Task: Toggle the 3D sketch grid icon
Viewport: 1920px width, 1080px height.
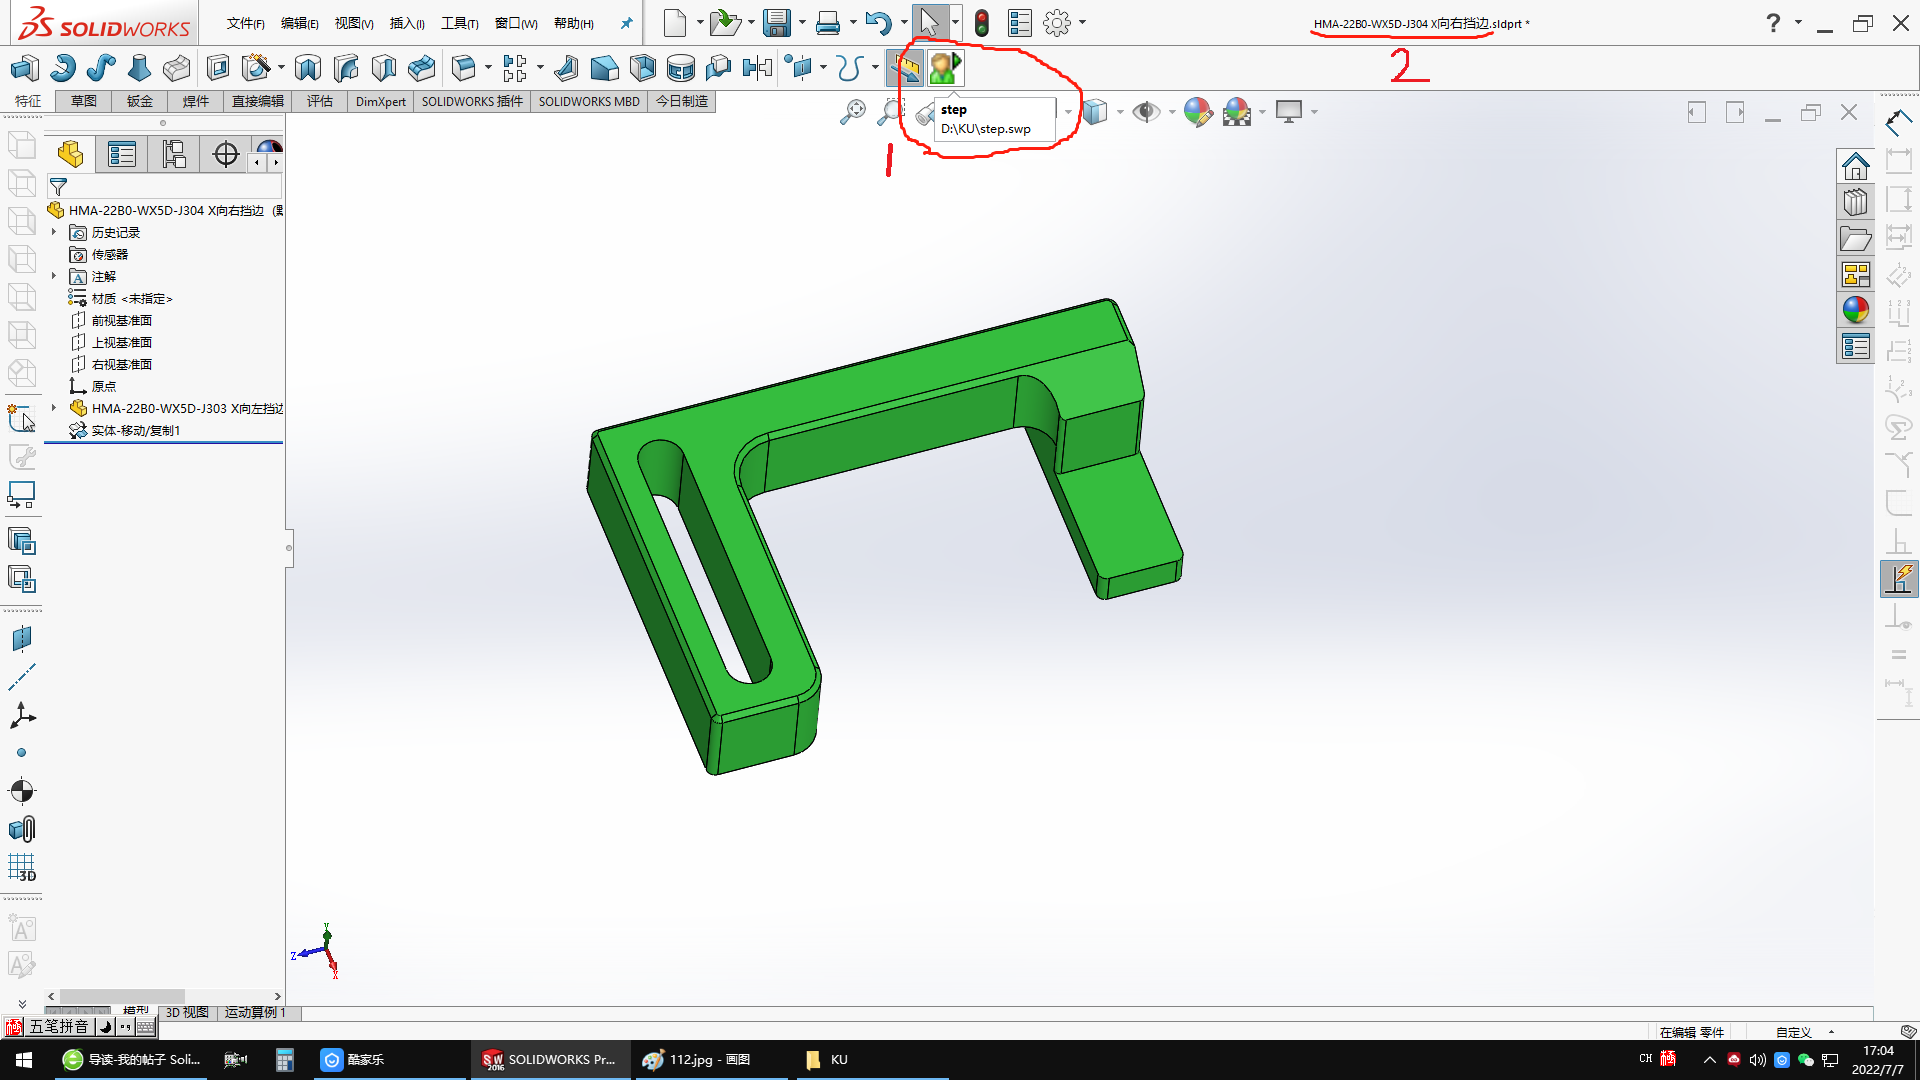Action: pos(22,867)
